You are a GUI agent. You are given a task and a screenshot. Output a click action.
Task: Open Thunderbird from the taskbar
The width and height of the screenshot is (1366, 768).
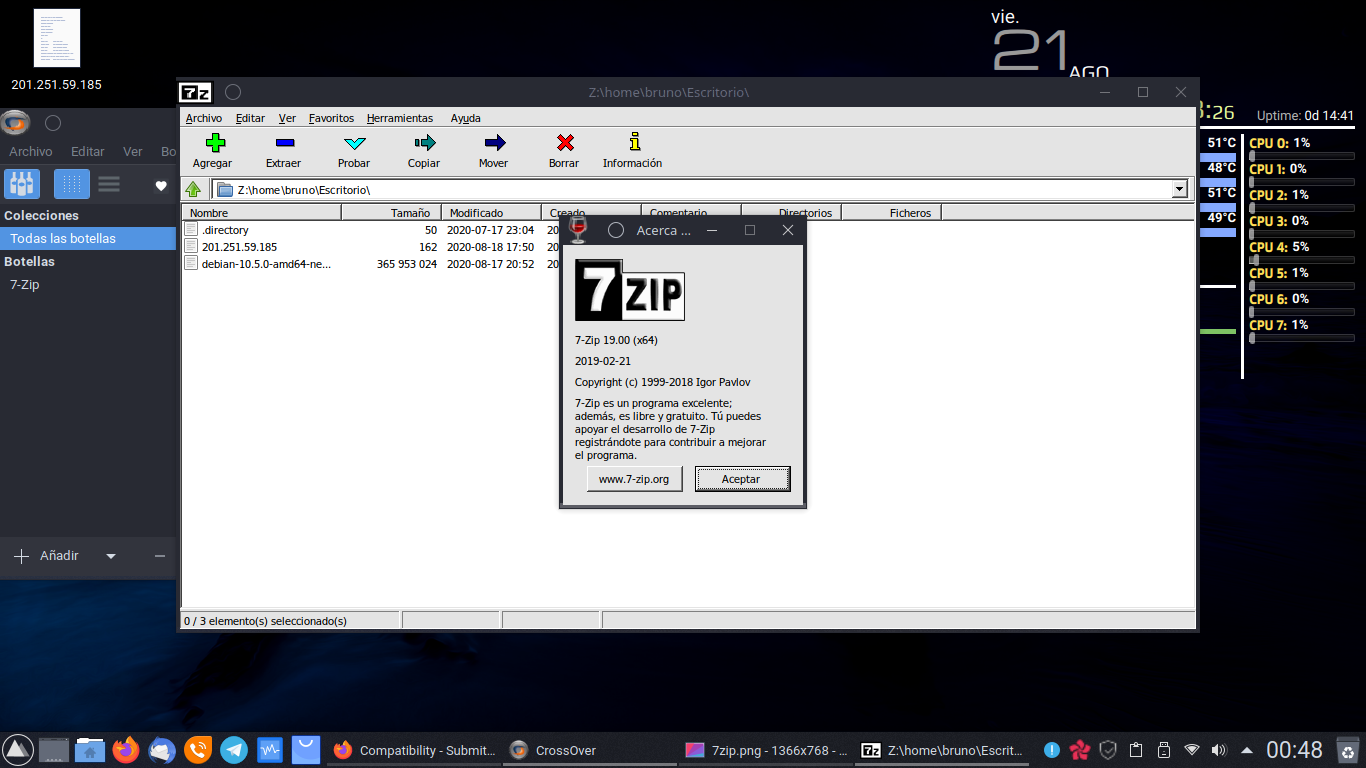[162, 749]
